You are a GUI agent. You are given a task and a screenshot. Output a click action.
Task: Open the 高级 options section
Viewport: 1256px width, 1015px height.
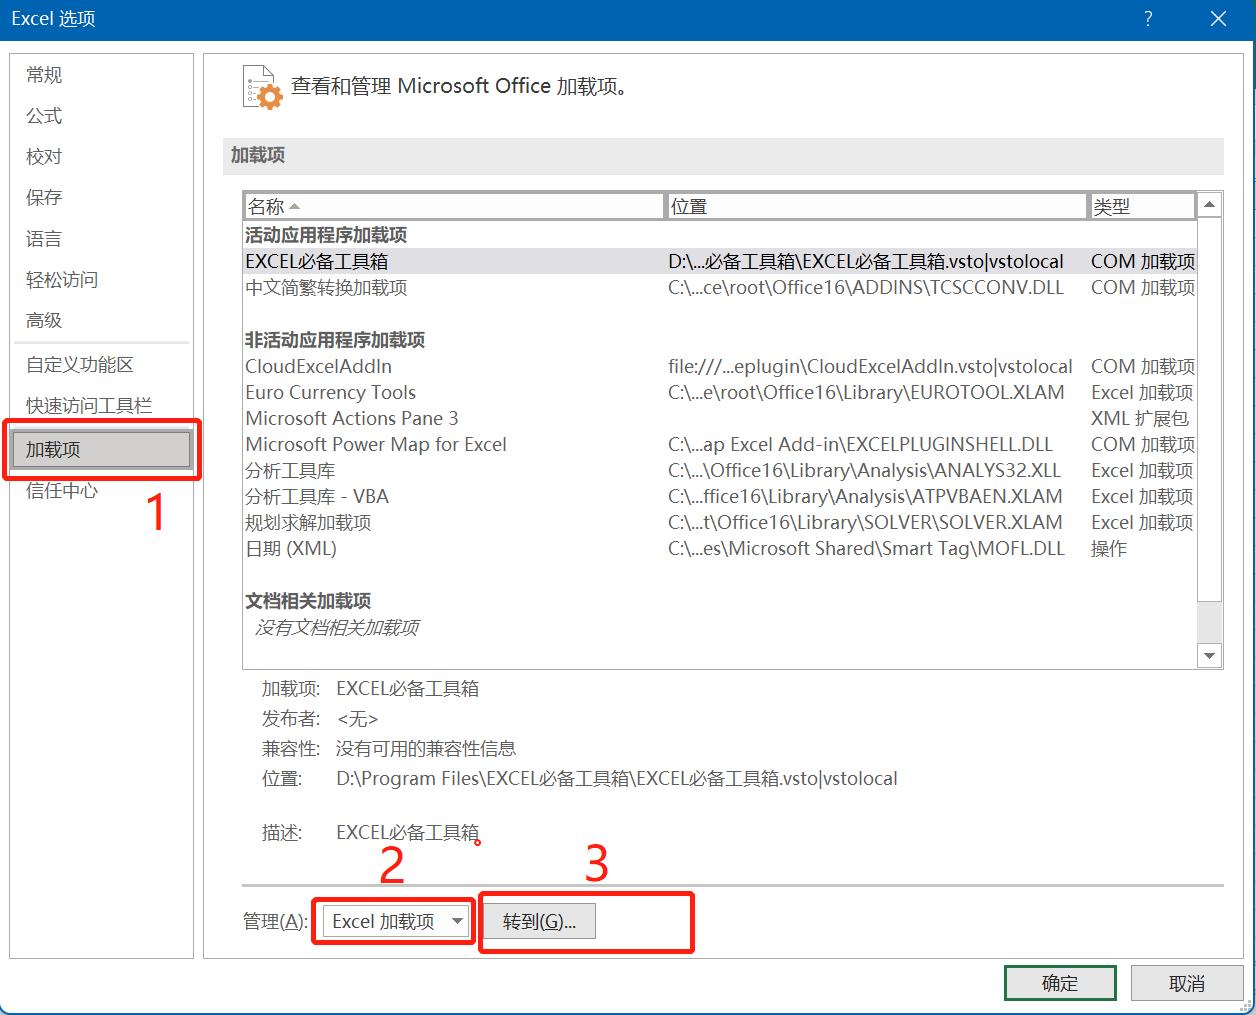pos(42,320)
